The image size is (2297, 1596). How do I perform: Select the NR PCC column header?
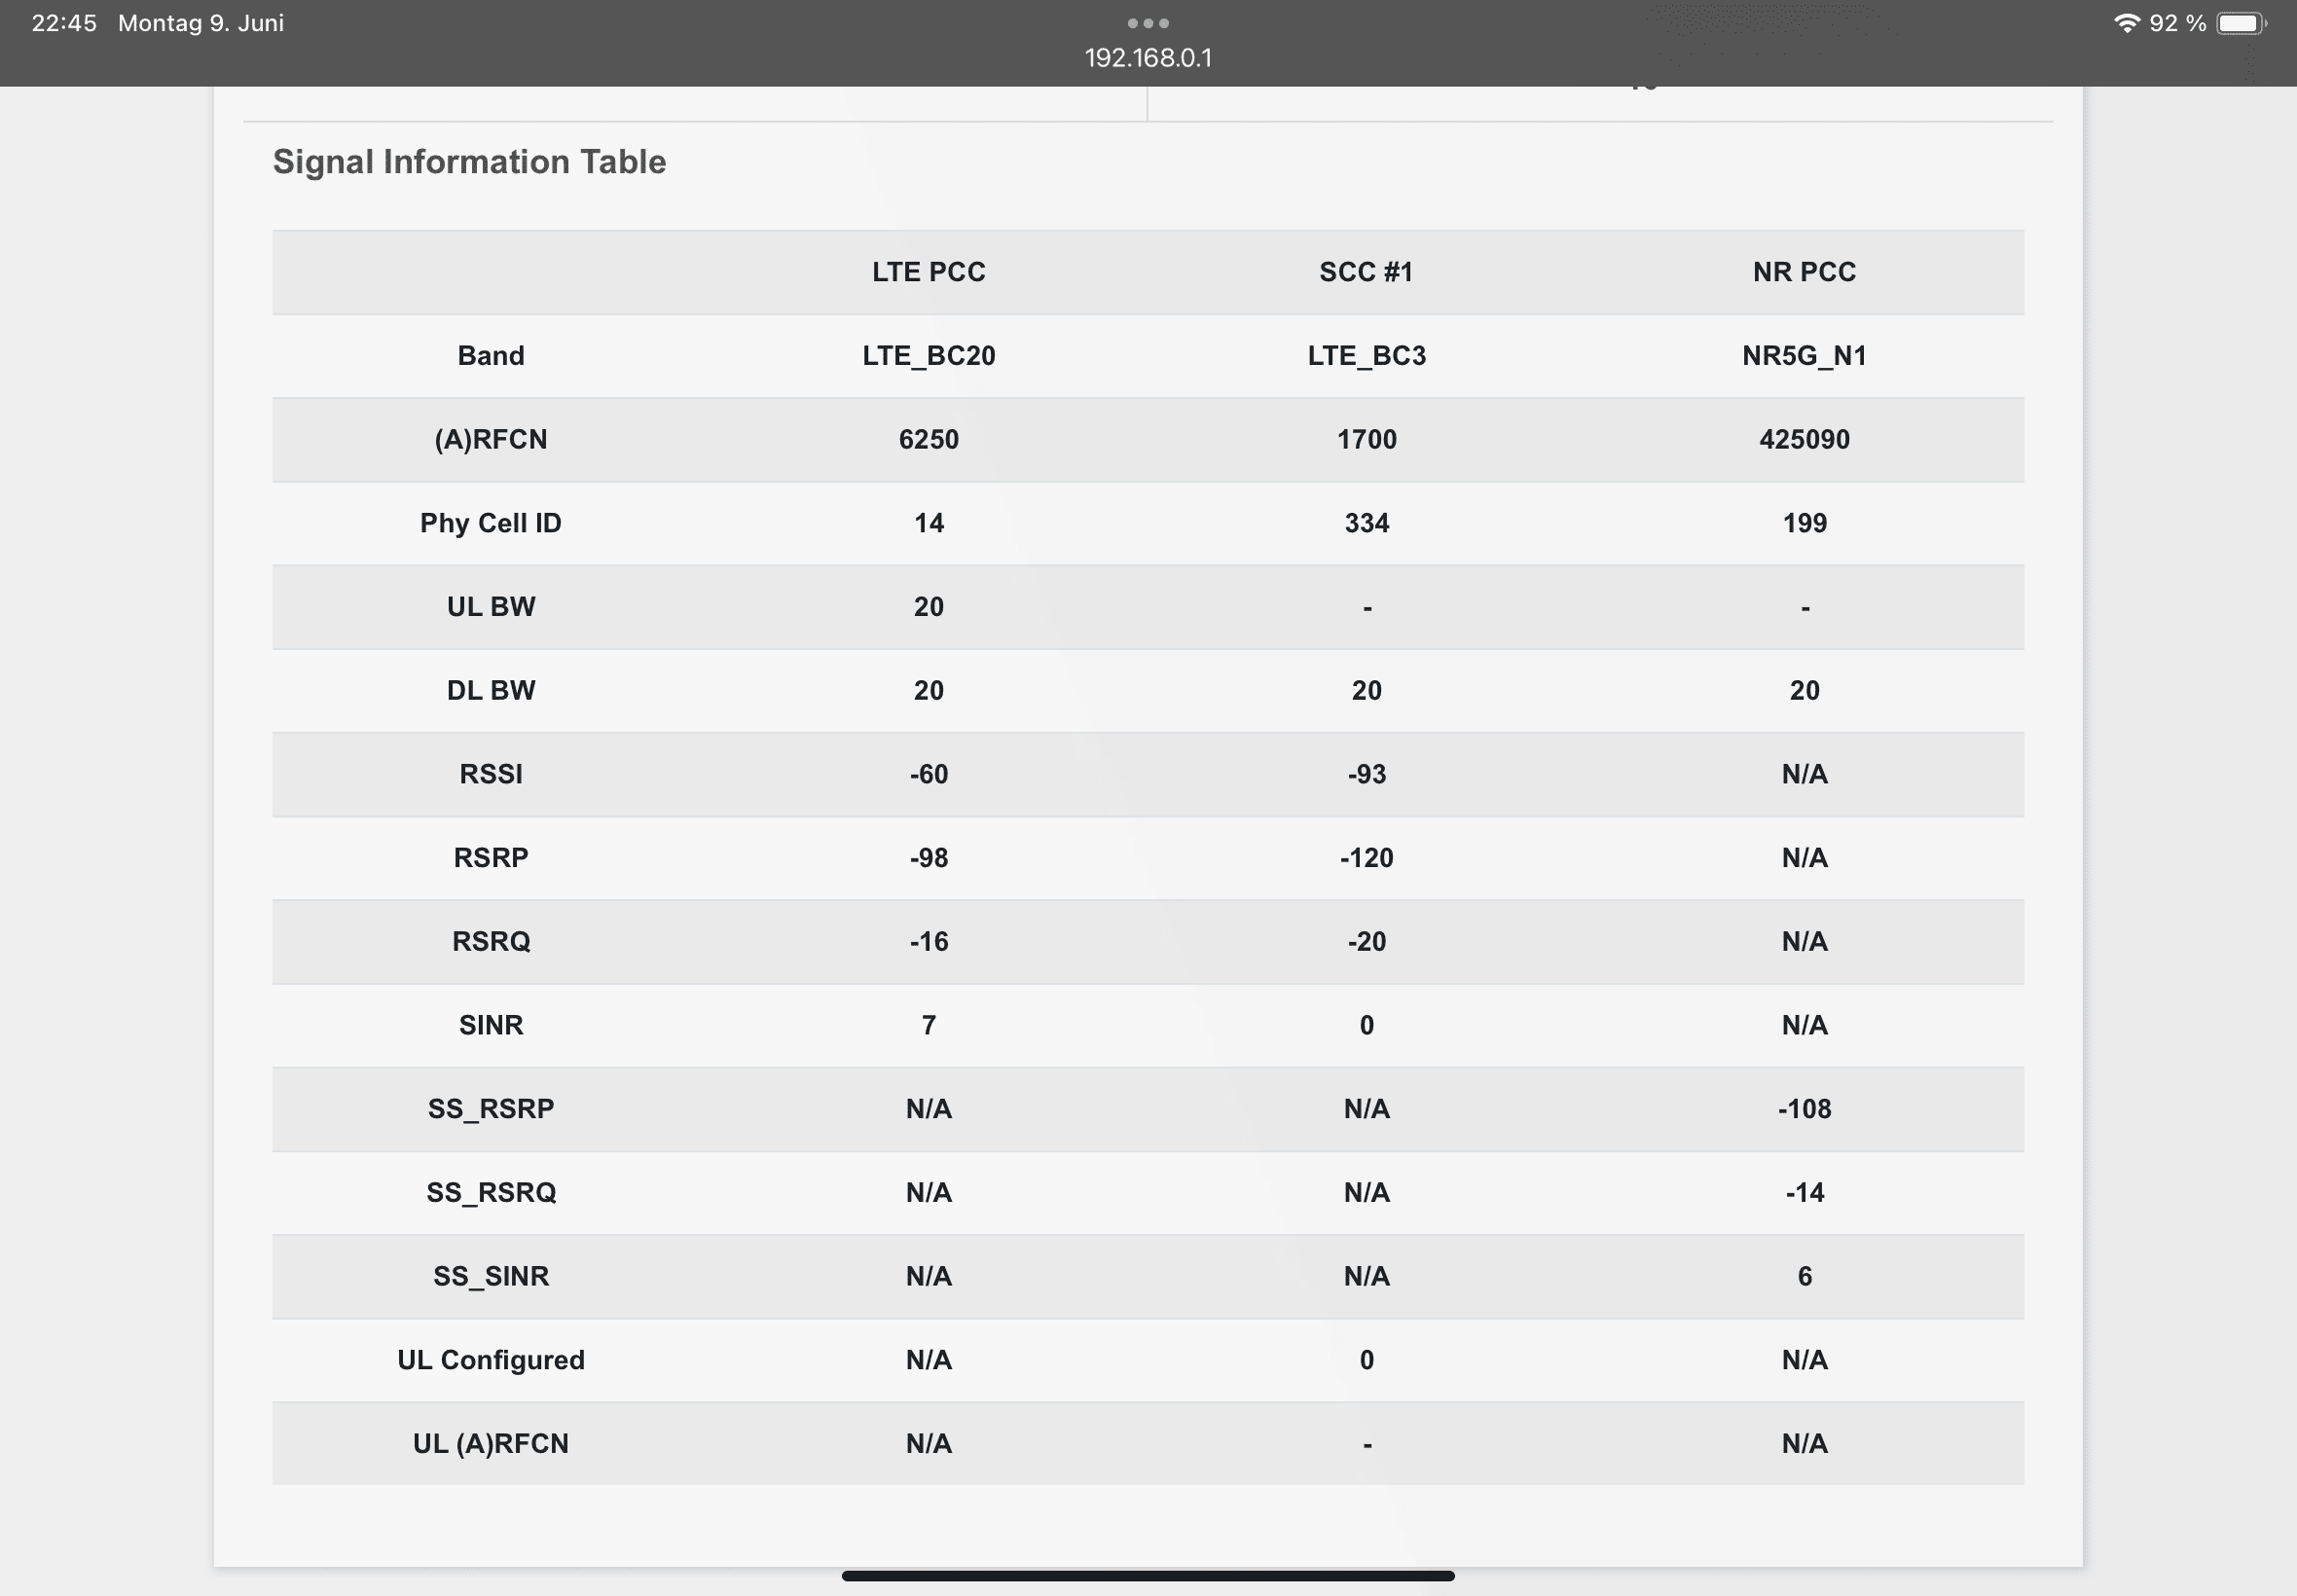1804,272
